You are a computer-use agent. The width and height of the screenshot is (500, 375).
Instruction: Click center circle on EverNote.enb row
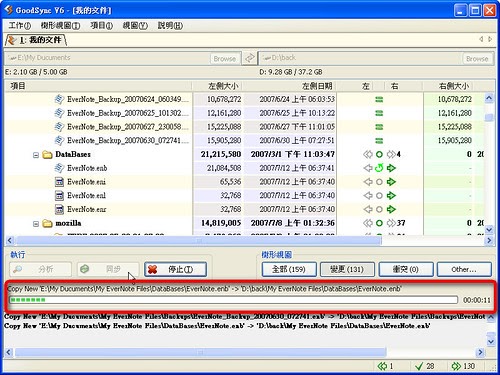379,168
